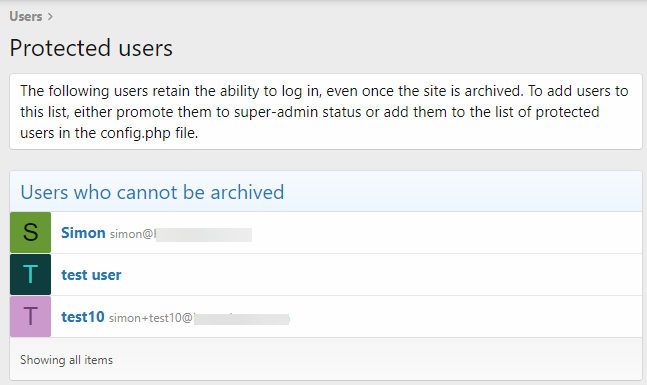Click the simon+test10@ email address text
This screenshot has width=647, height=385.
(150, 318)
